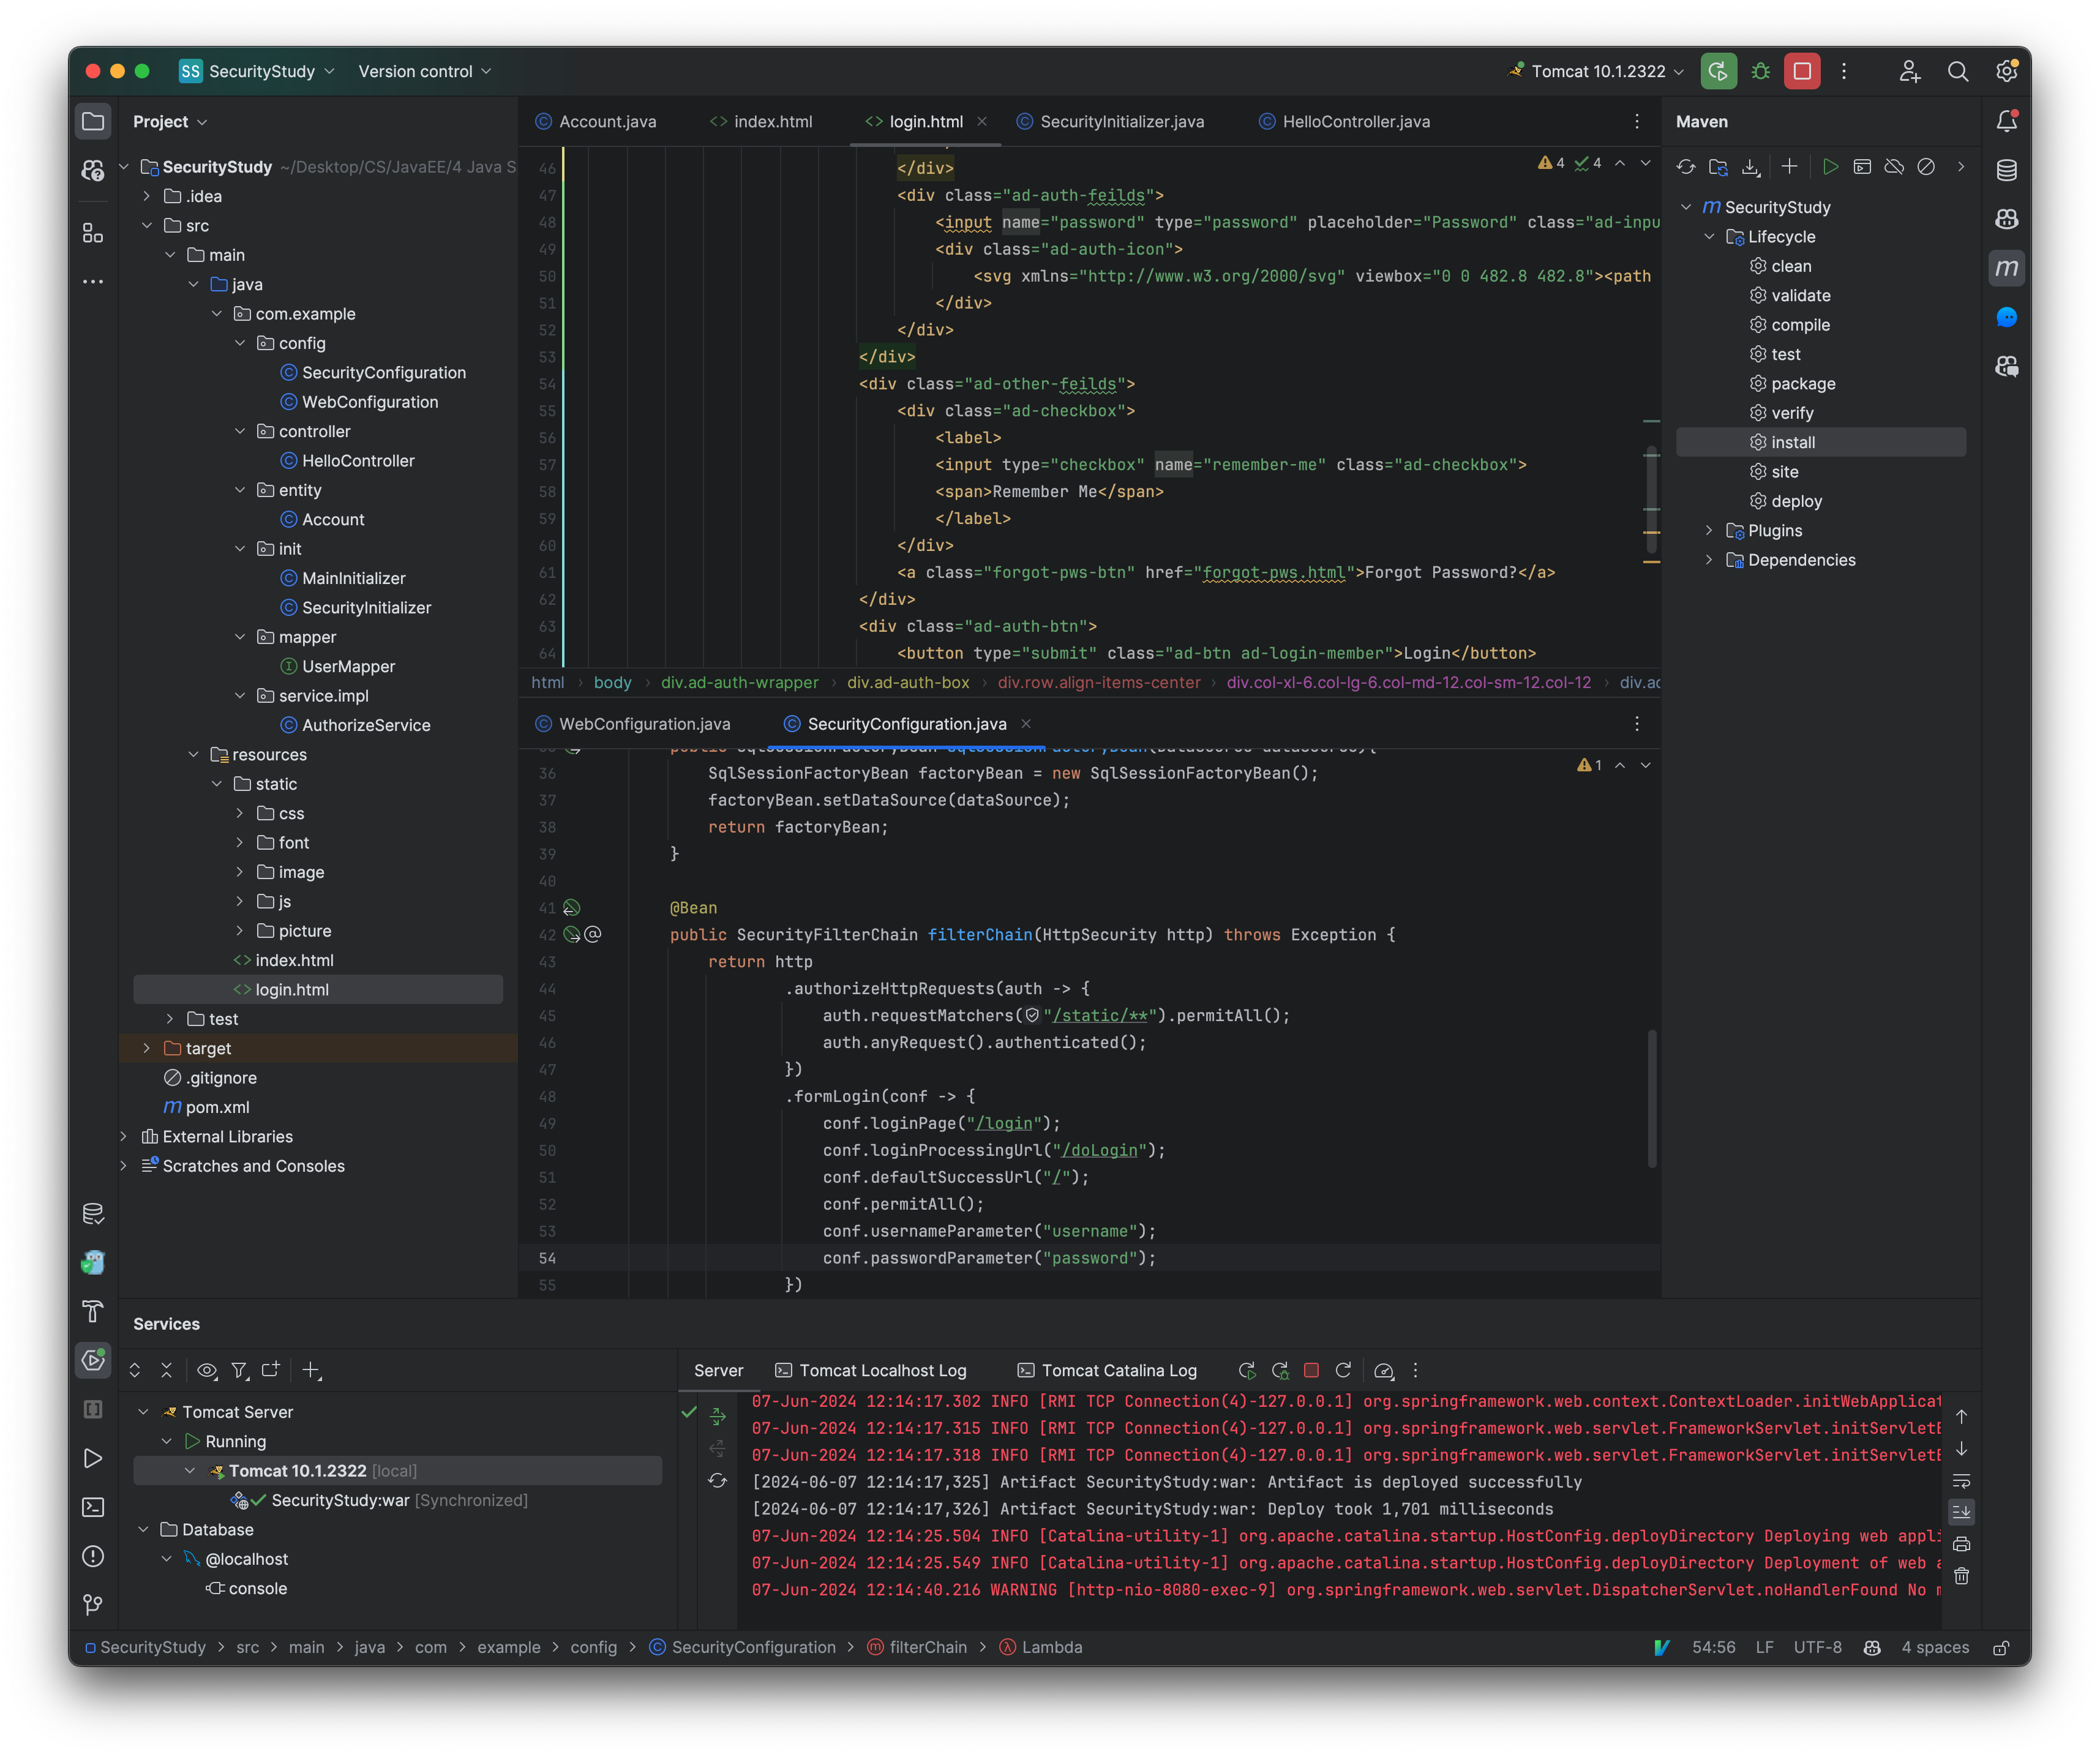
Task: Toggle skip tests mode in Maven panel
Action: point(1927,167)
